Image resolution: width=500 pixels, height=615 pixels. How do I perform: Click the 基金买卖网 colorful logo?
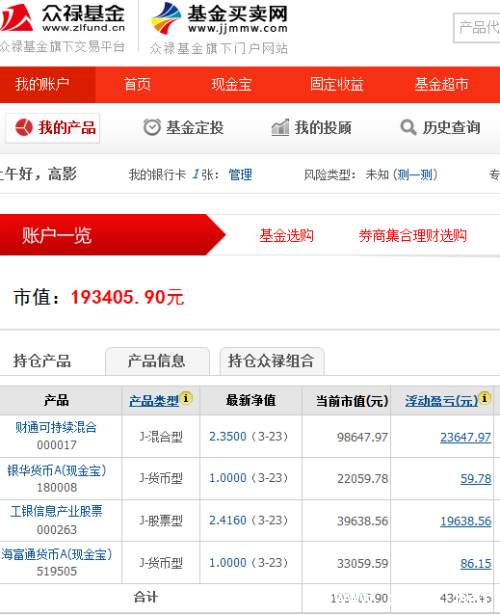[x=166, y=18]
